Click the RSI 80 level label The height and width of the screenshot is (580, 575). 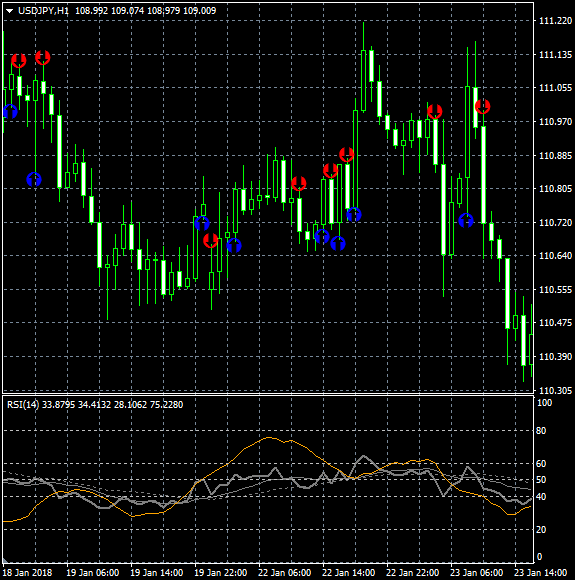tap(541, 431)
